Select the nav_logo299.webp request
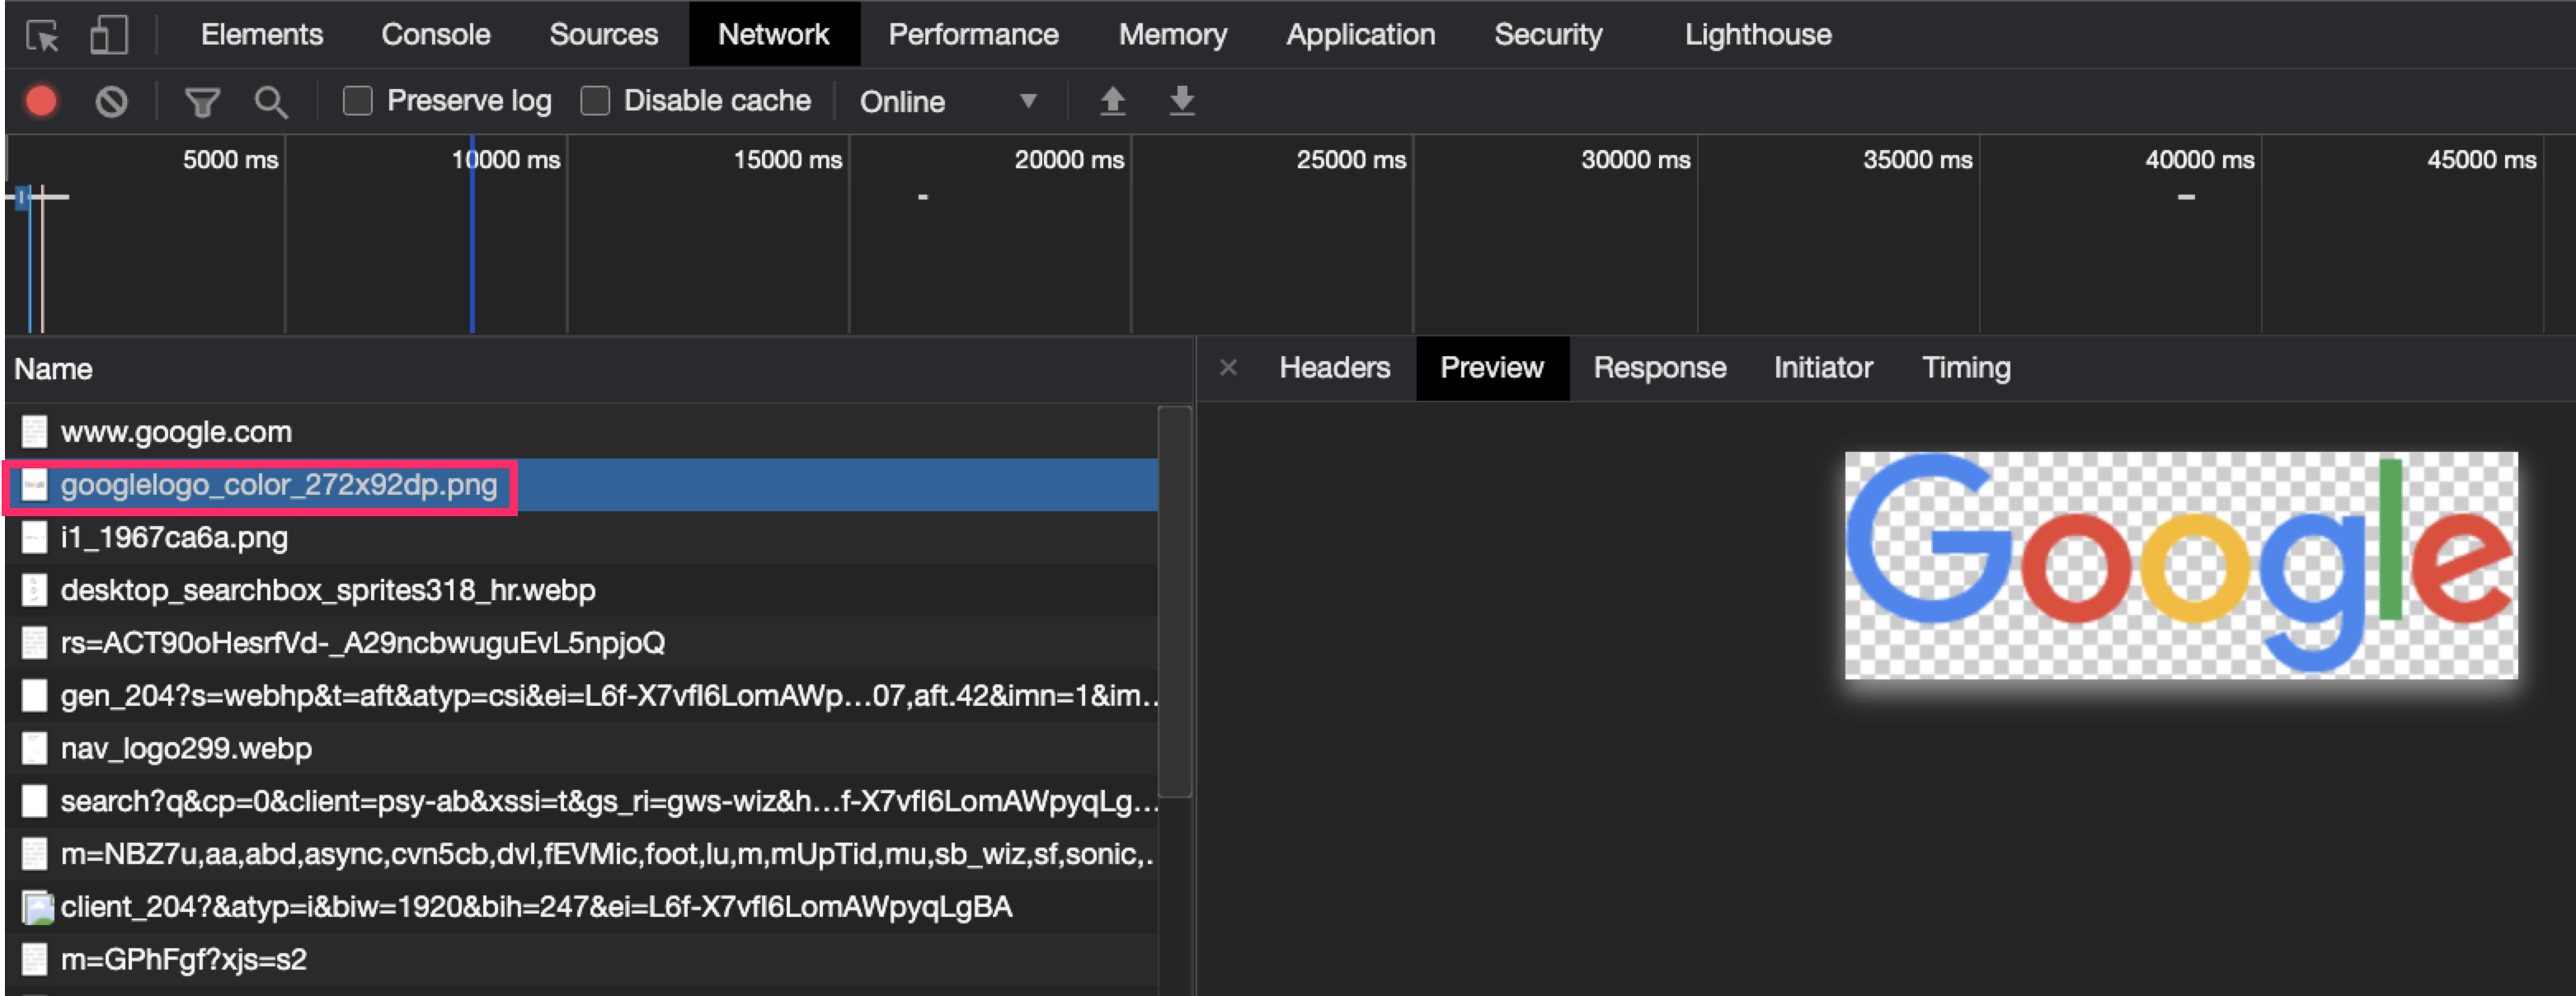Screen dimensions: 2576x996 (186, 748)
